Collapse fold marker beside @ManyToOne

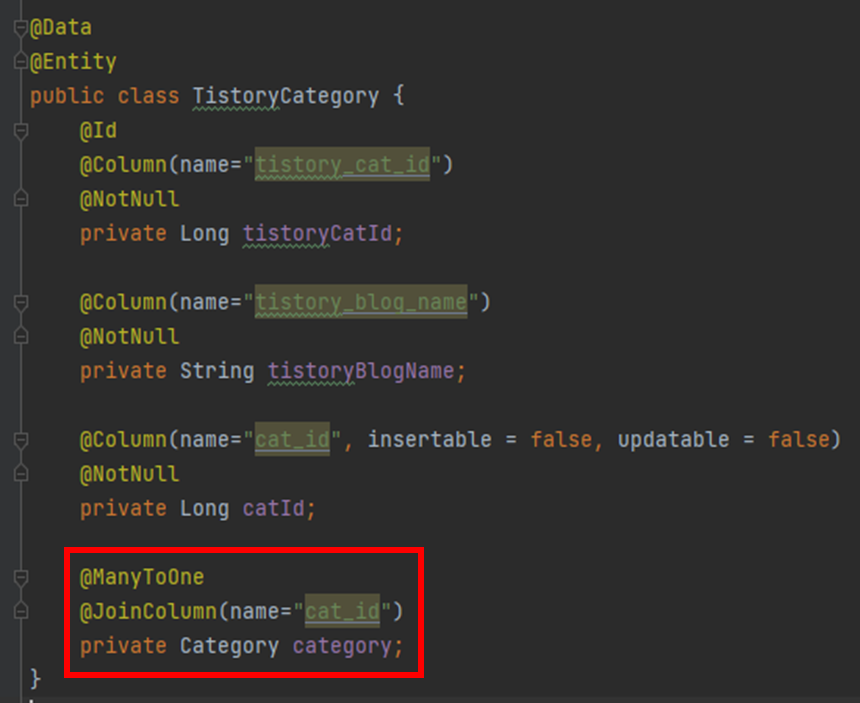click(21, 577)
